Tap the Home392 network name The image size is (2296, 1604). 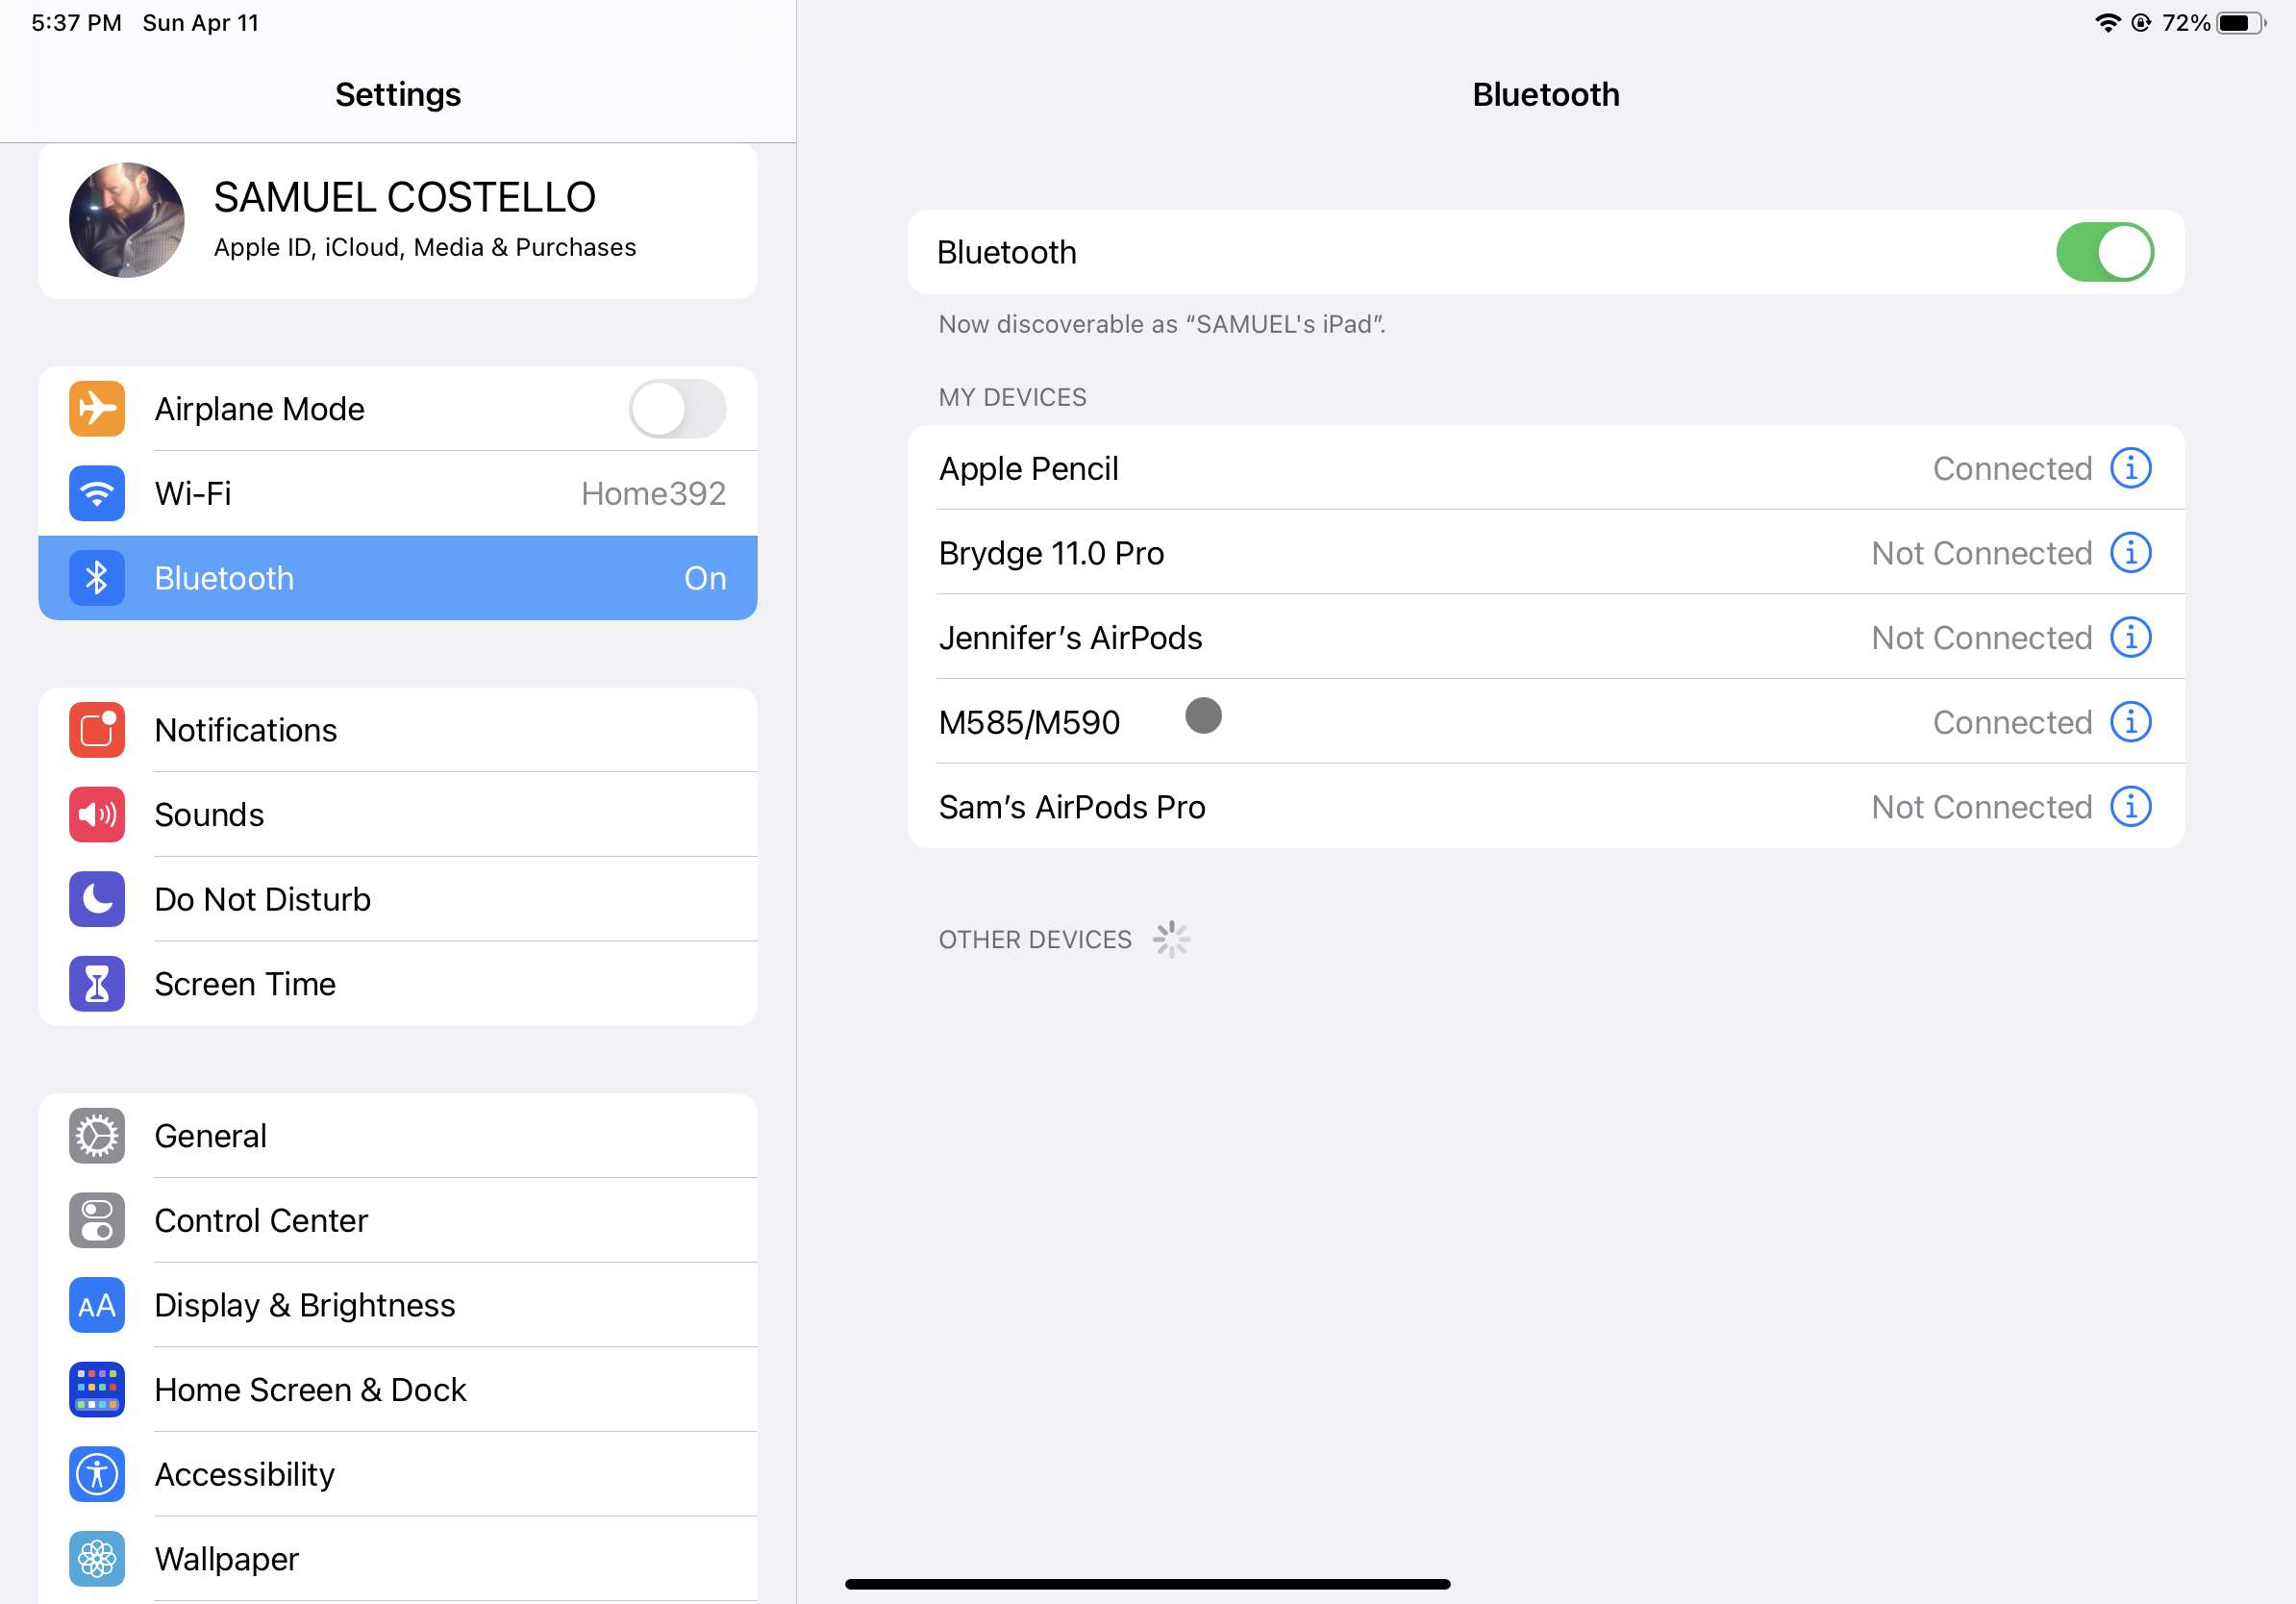click(x=653, y=493)
